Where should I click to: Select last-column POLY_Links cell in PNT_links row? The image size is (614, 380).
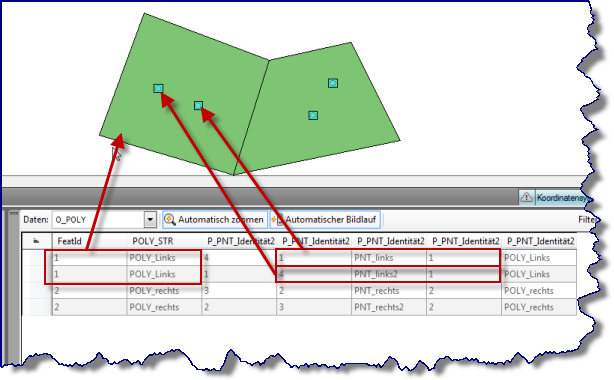point(539,258)
